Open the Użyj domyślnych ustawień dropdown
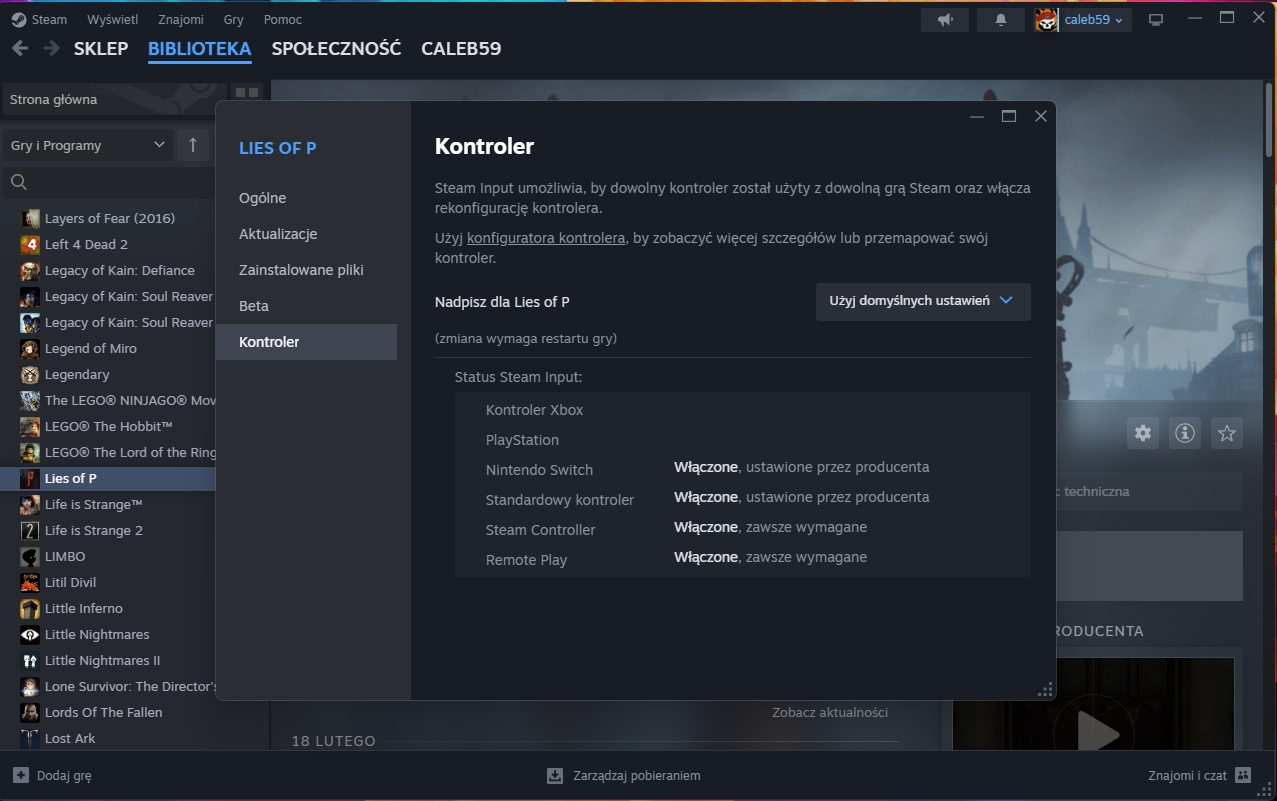Viewport: 1277px width, 801px height. [923, 301]
